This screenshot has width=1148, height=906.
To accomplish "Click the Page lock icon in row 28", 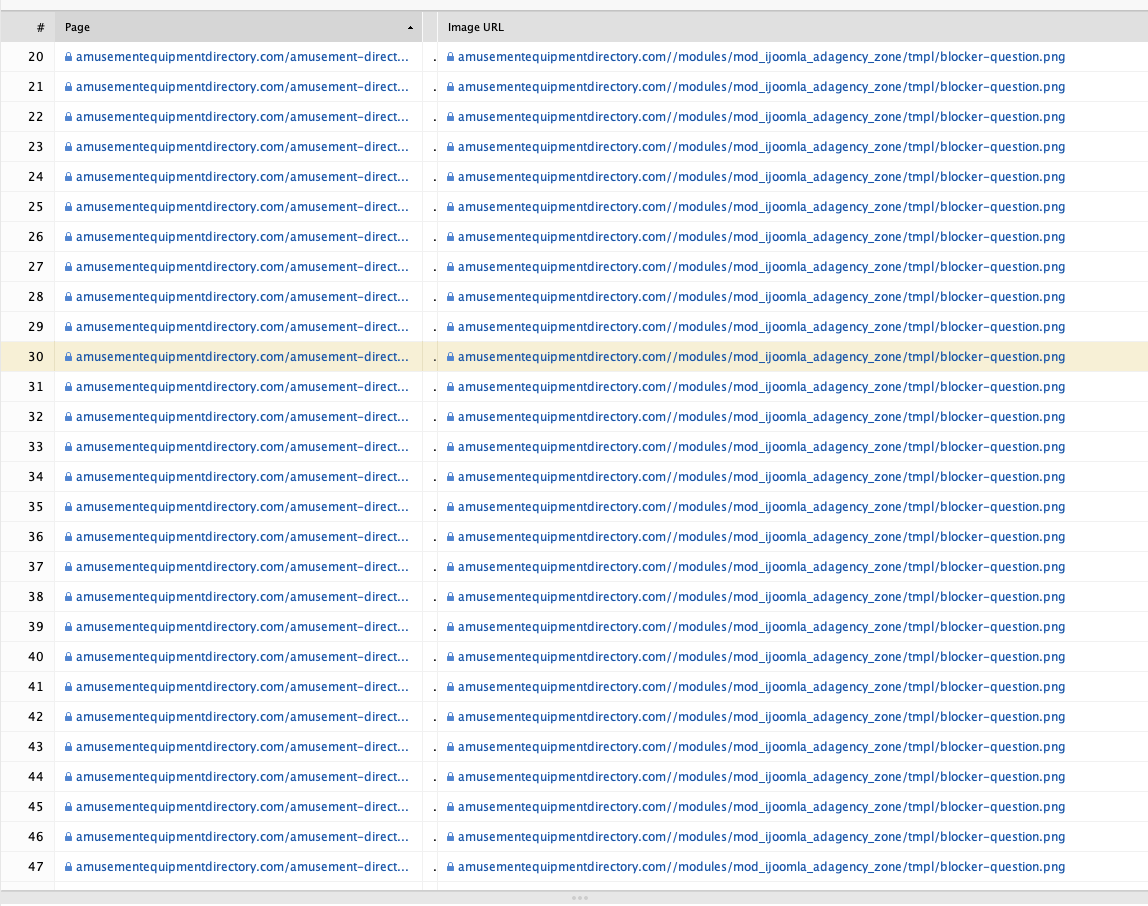I will coord(68,297).
